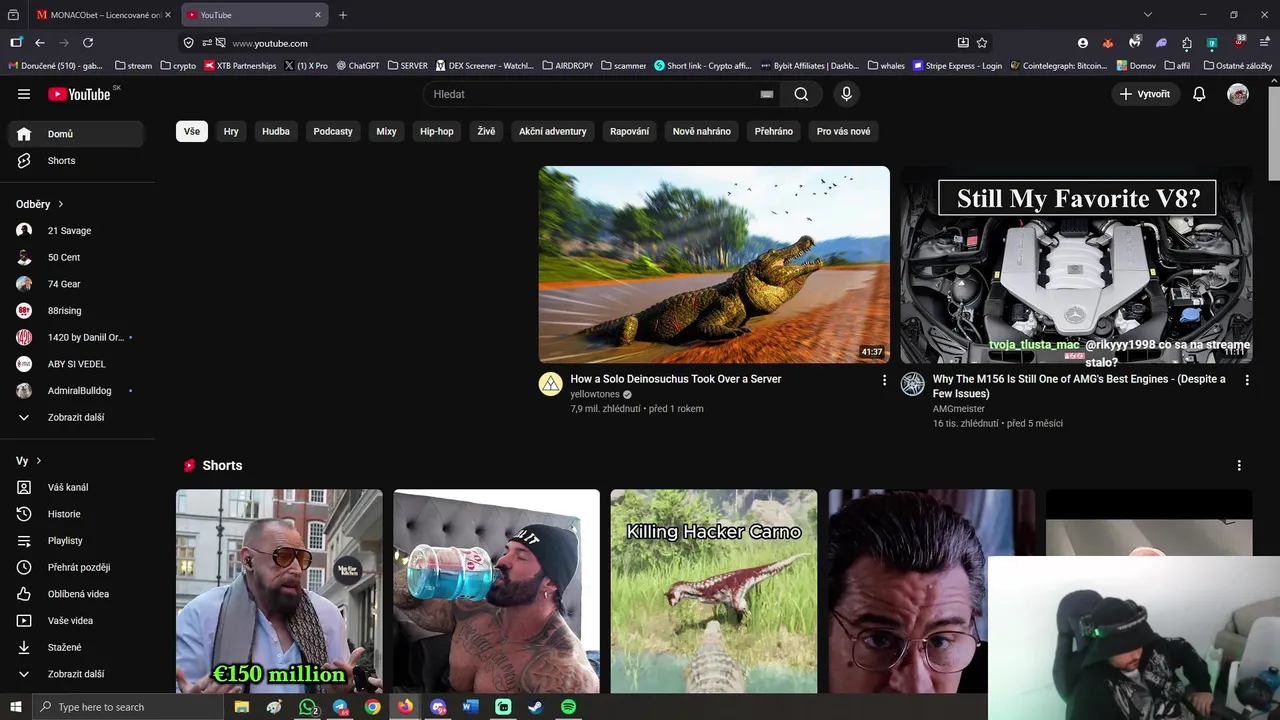Expand subscriptions with Zobrazit další

76,418
